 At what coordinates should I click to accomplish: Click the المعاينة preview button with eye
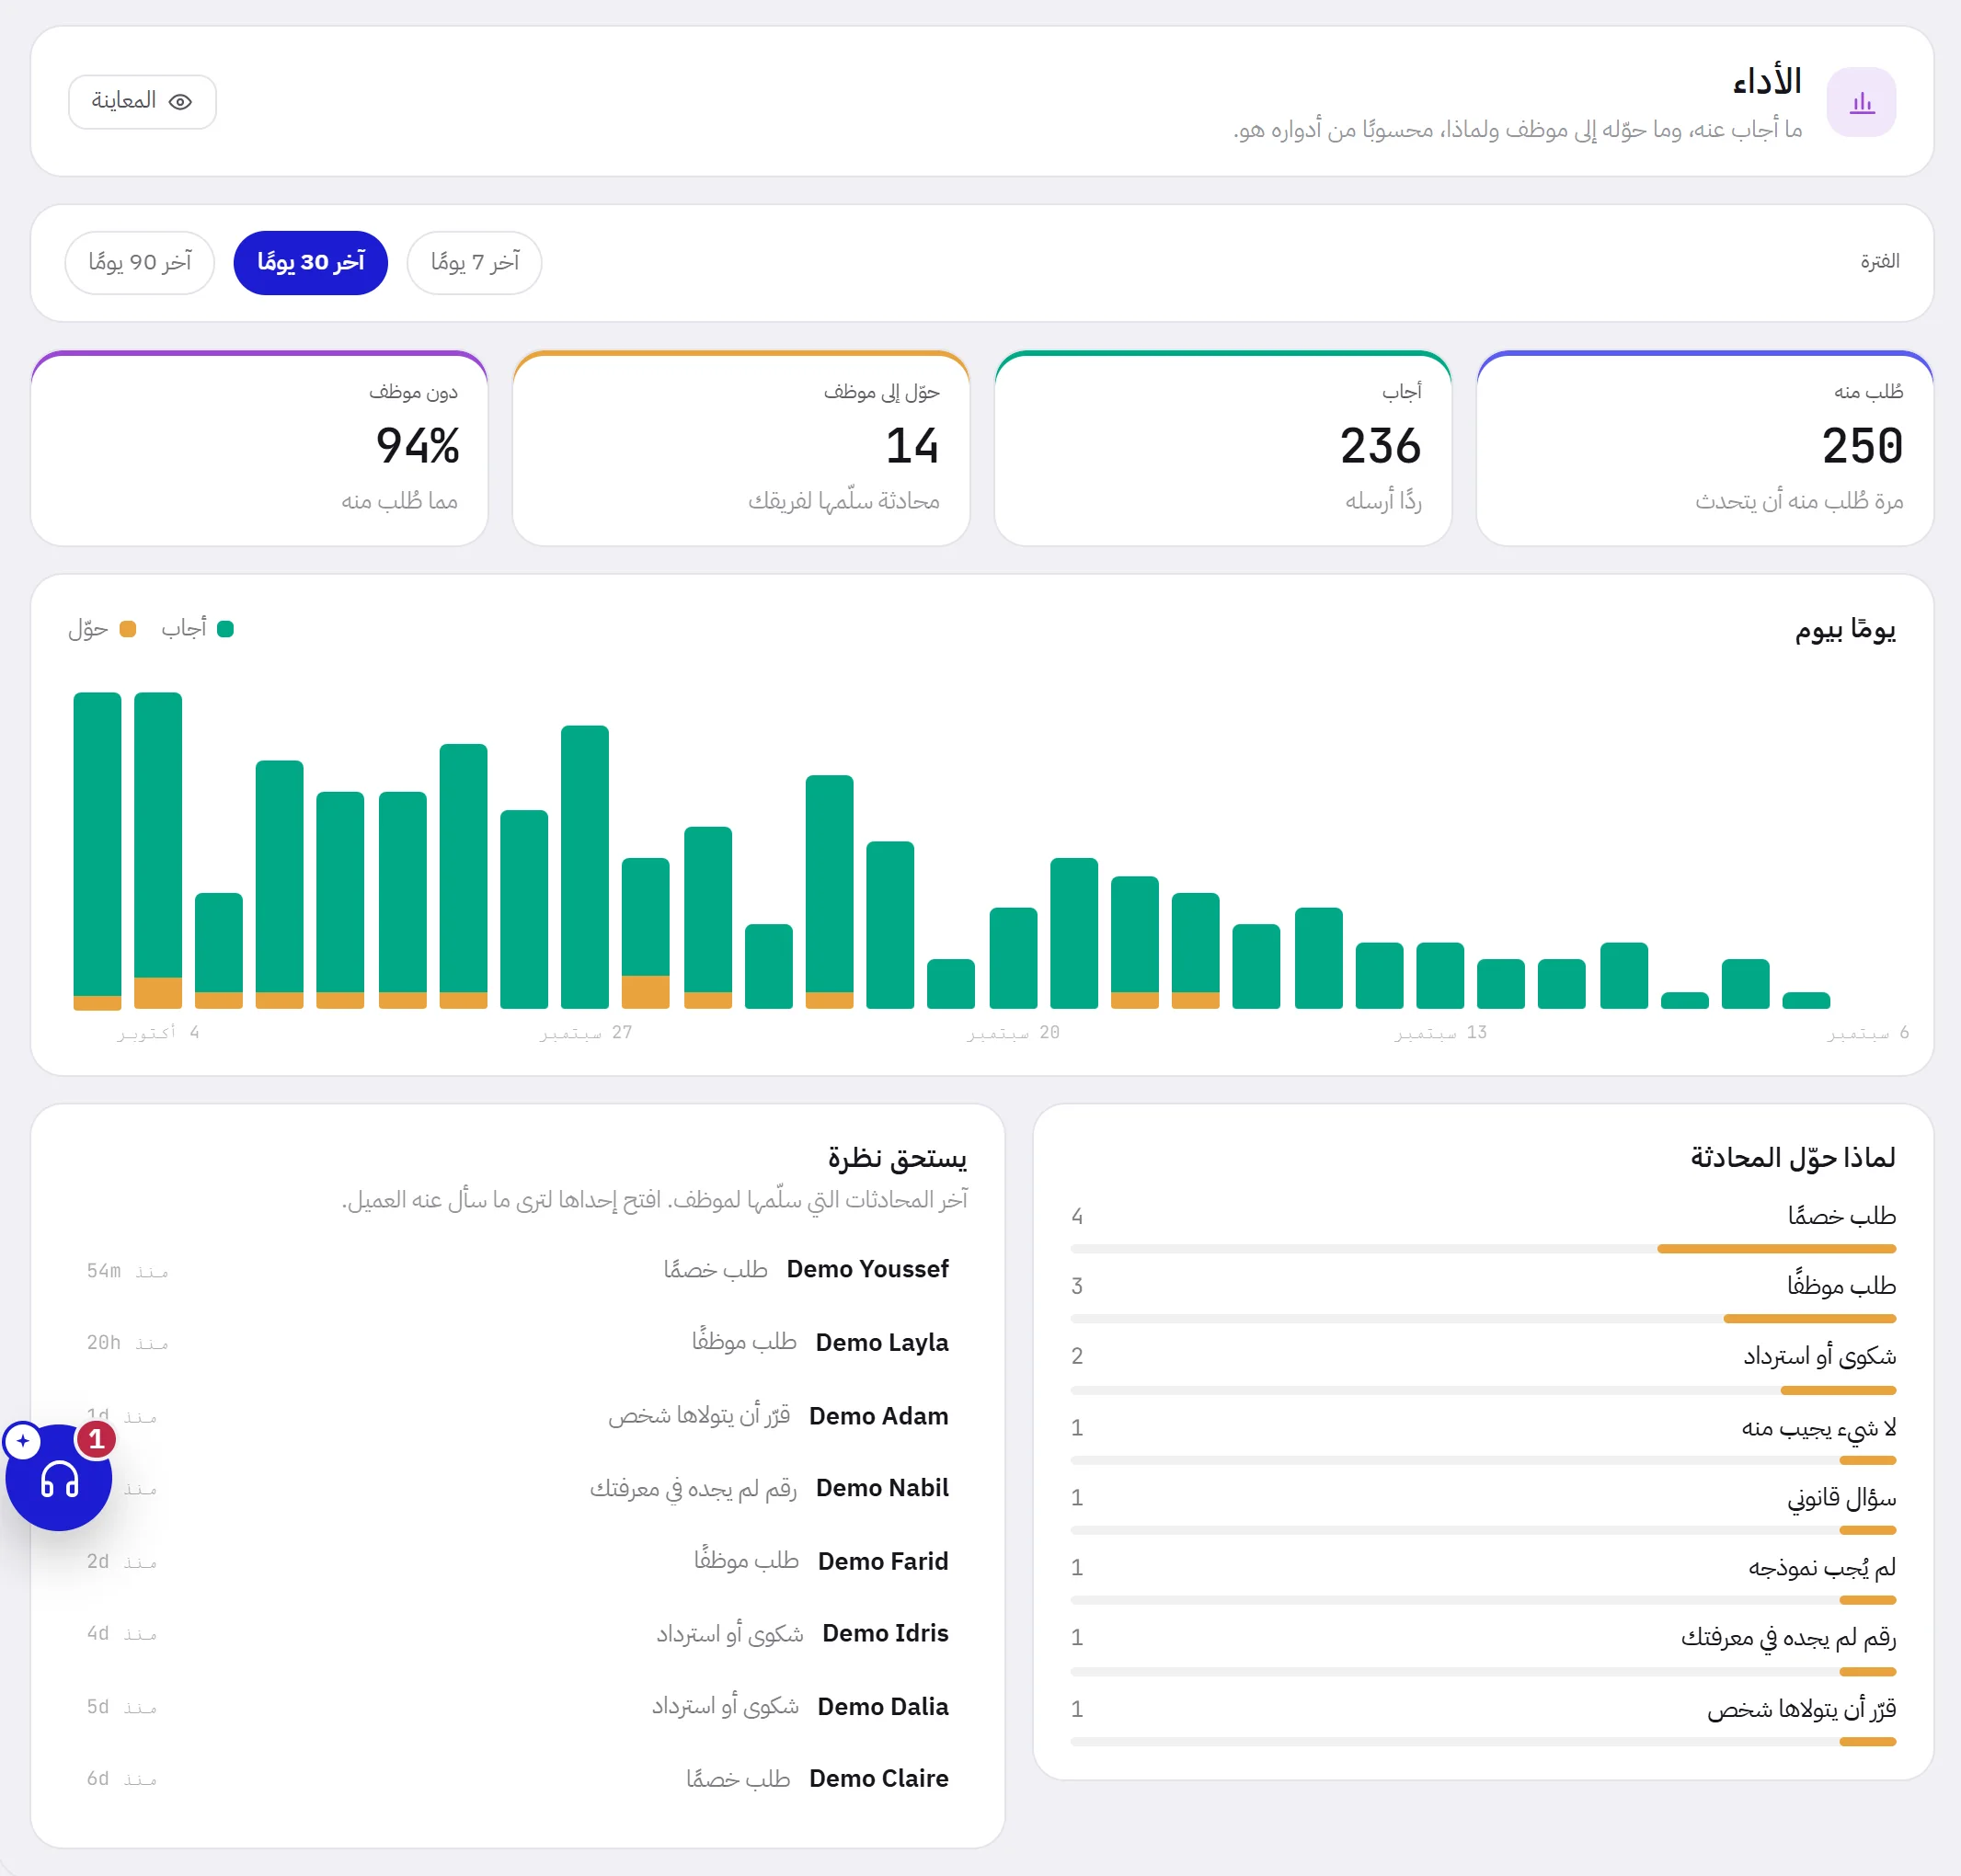pyautogui.click(x=142, y=102)
